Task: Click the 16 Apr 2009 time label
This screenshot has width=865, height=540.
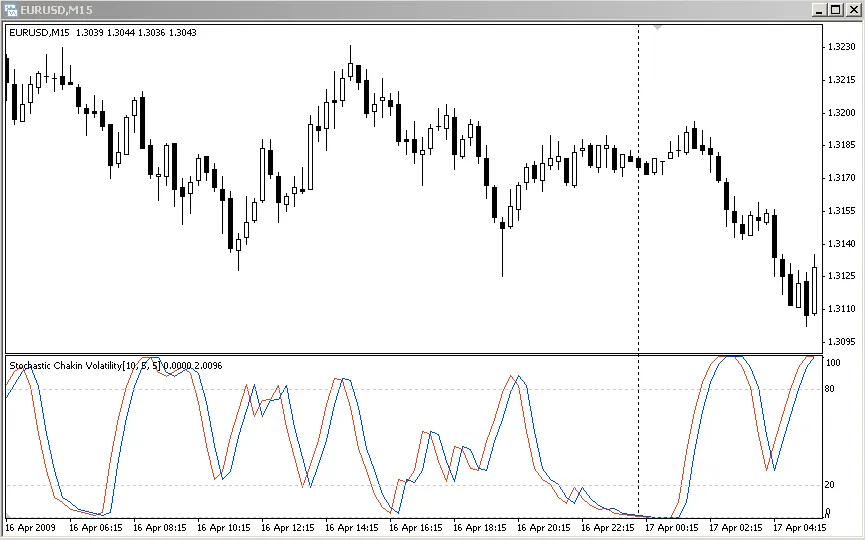Action: pos(32,526)
